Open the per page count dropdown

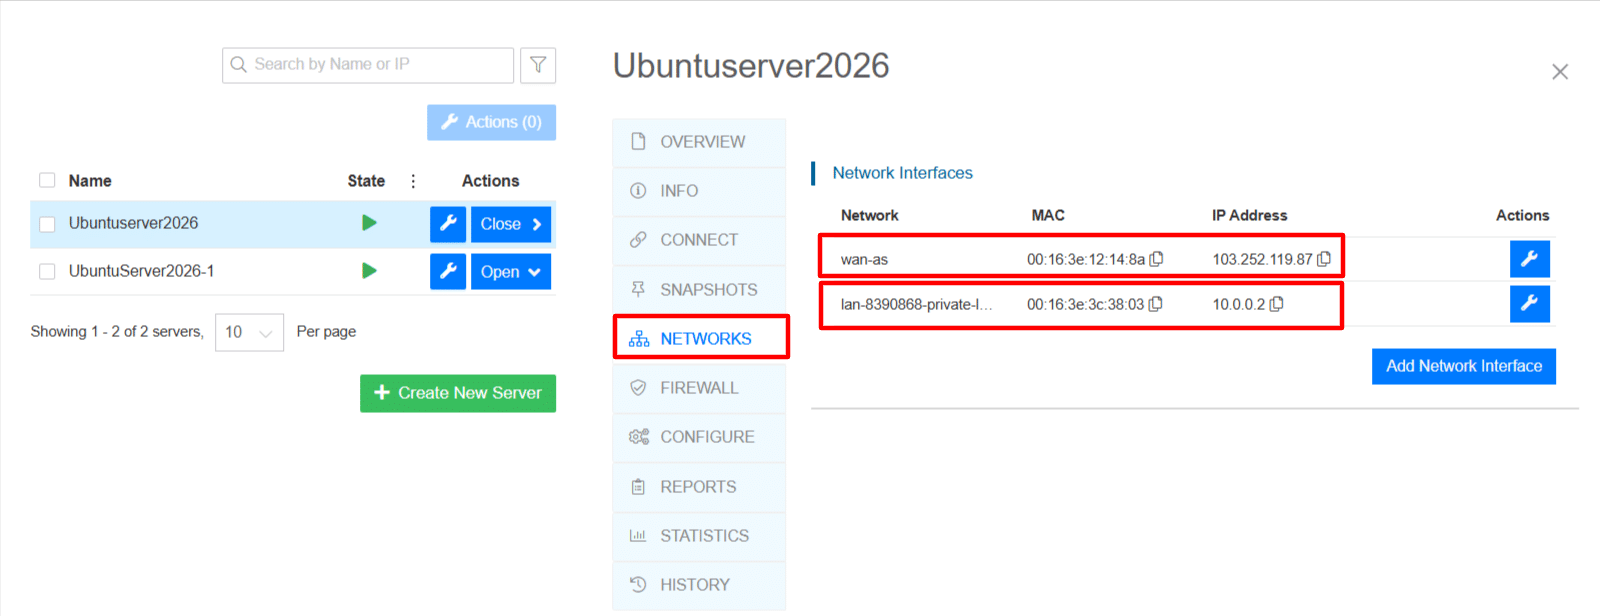pos(249,332)
